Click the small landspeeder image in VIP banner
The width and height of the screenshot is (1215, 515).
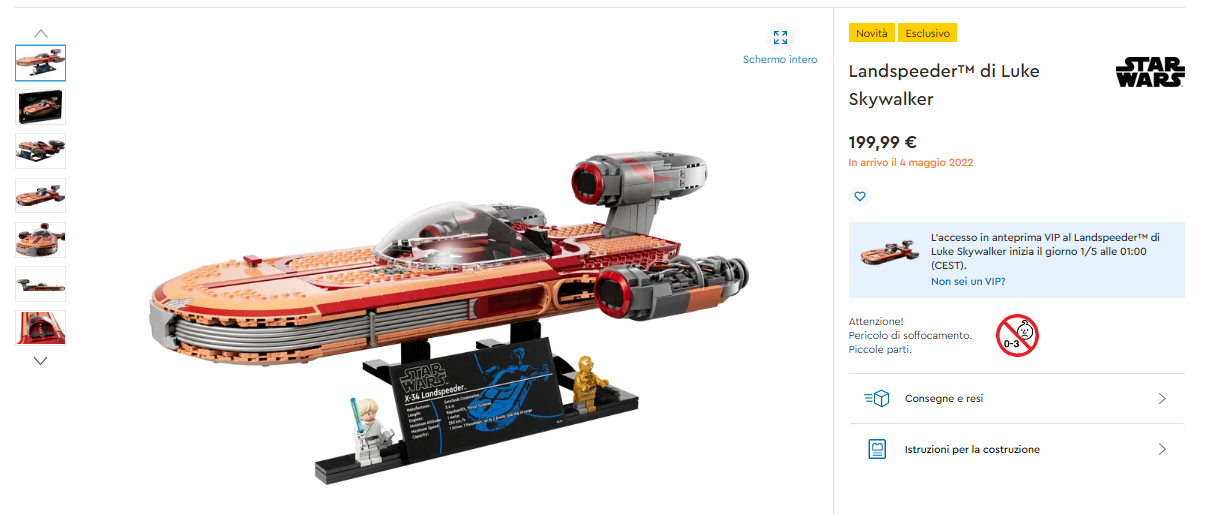(888, 251)
